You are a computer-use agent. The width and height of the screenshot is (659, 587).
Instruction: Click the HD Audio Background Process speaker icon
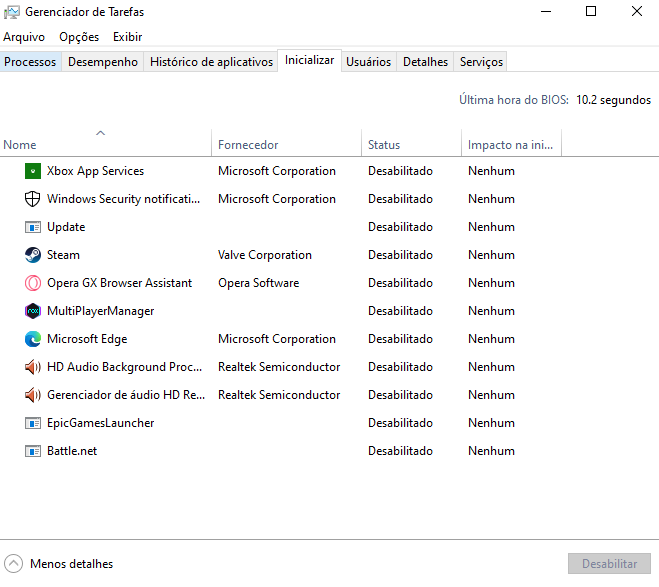click(32, 367)
